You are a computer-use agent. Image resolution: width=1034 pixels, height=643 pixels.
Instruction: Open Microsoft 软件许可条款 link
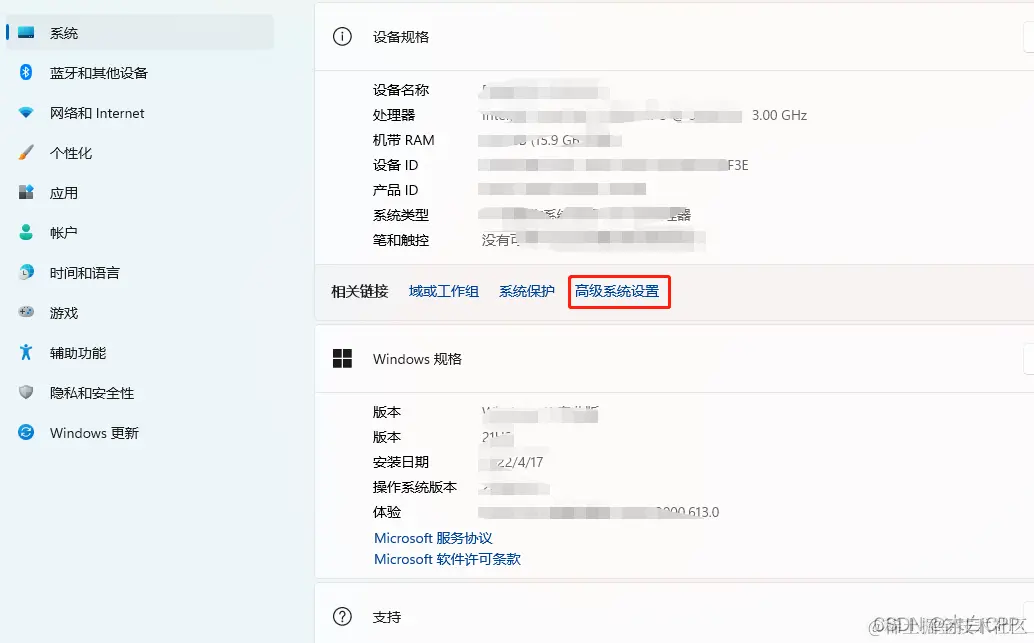[447, 559]
